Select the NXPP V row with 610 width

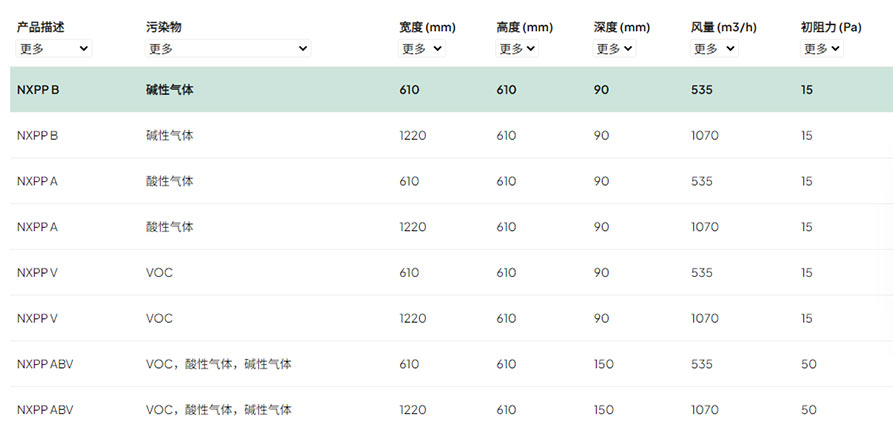tap(451, 272)
